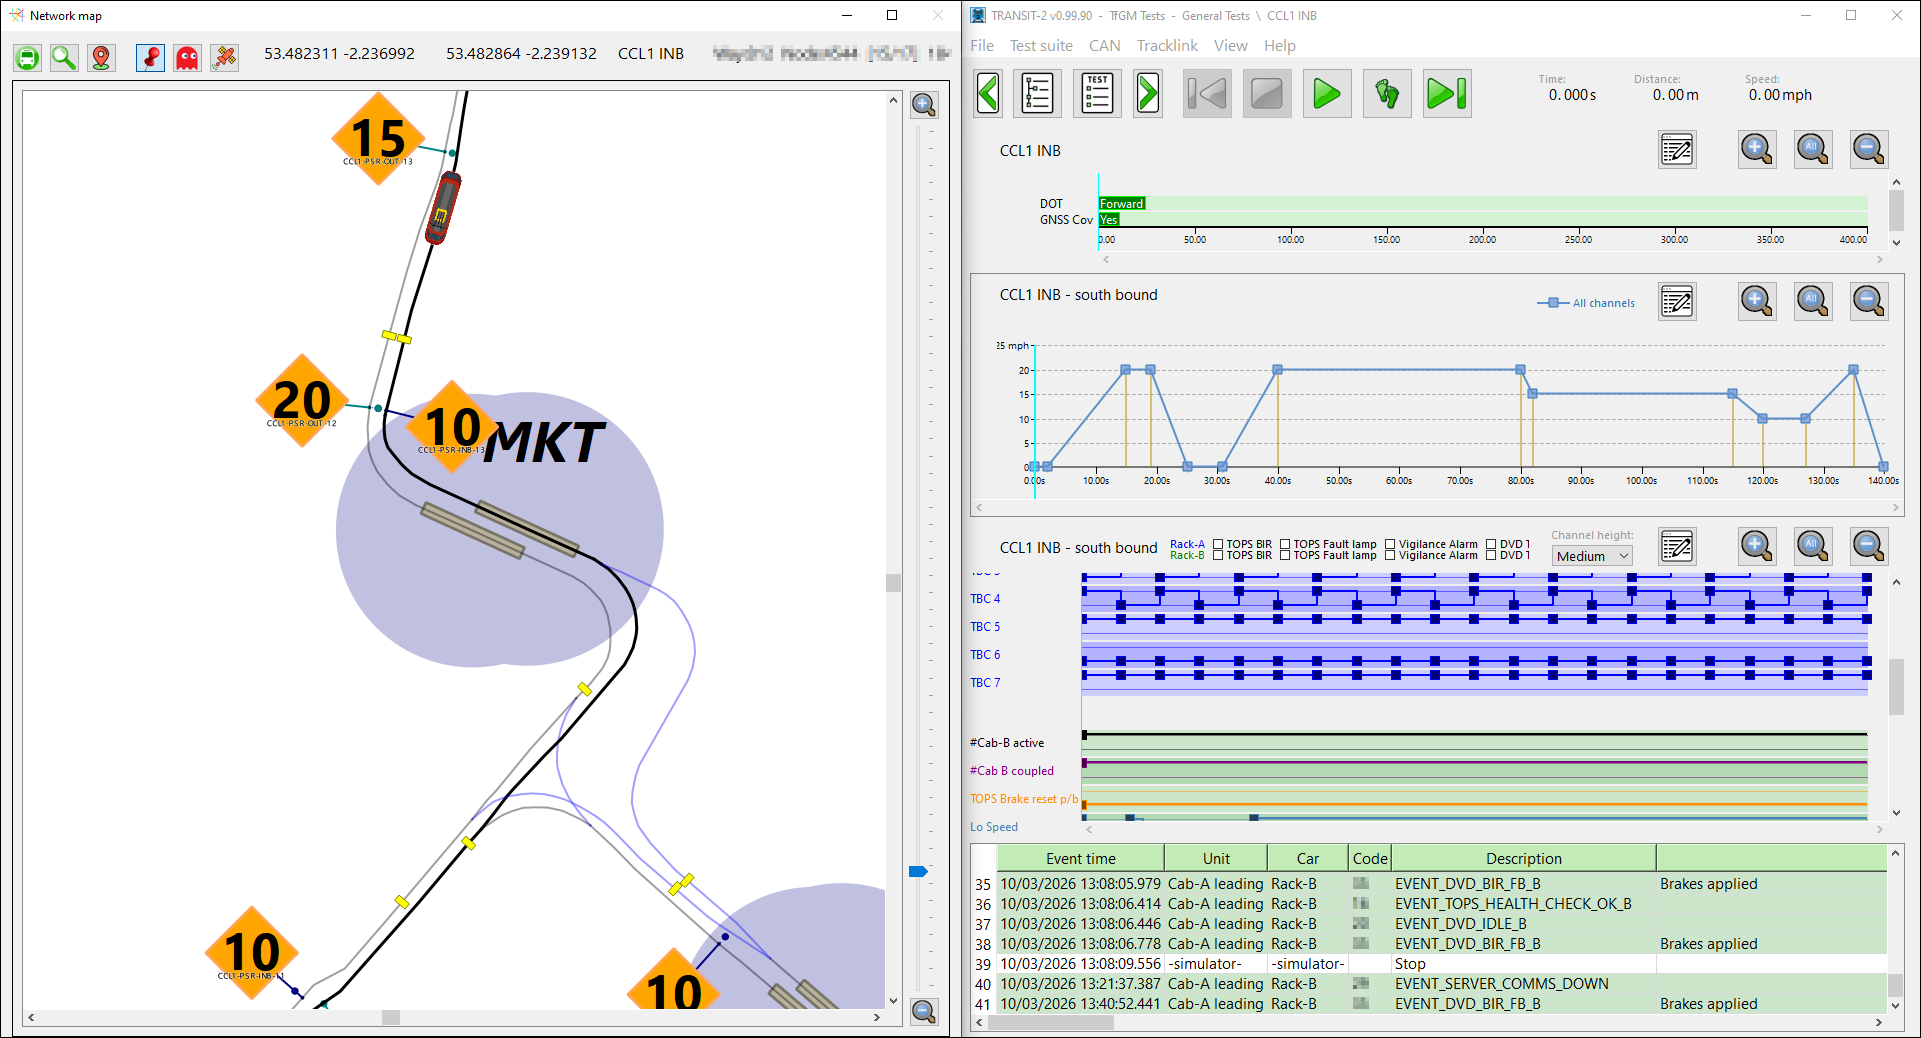Open the TEST checklist icon
This screenshot has height=1038, width=1921.
1097,94
